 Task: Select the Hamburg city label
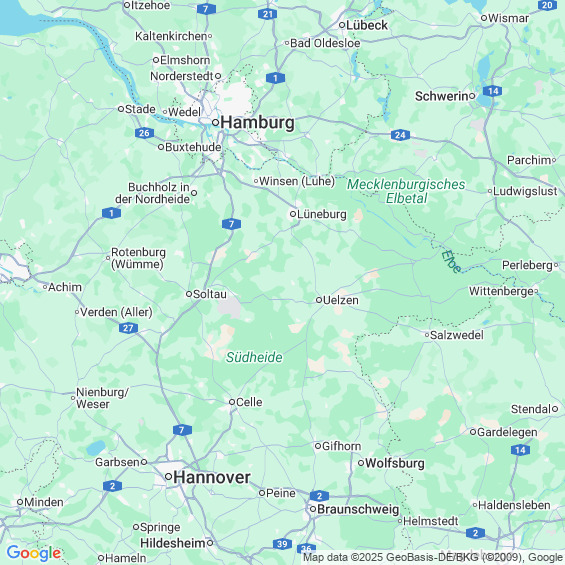[x=257, y=122]
